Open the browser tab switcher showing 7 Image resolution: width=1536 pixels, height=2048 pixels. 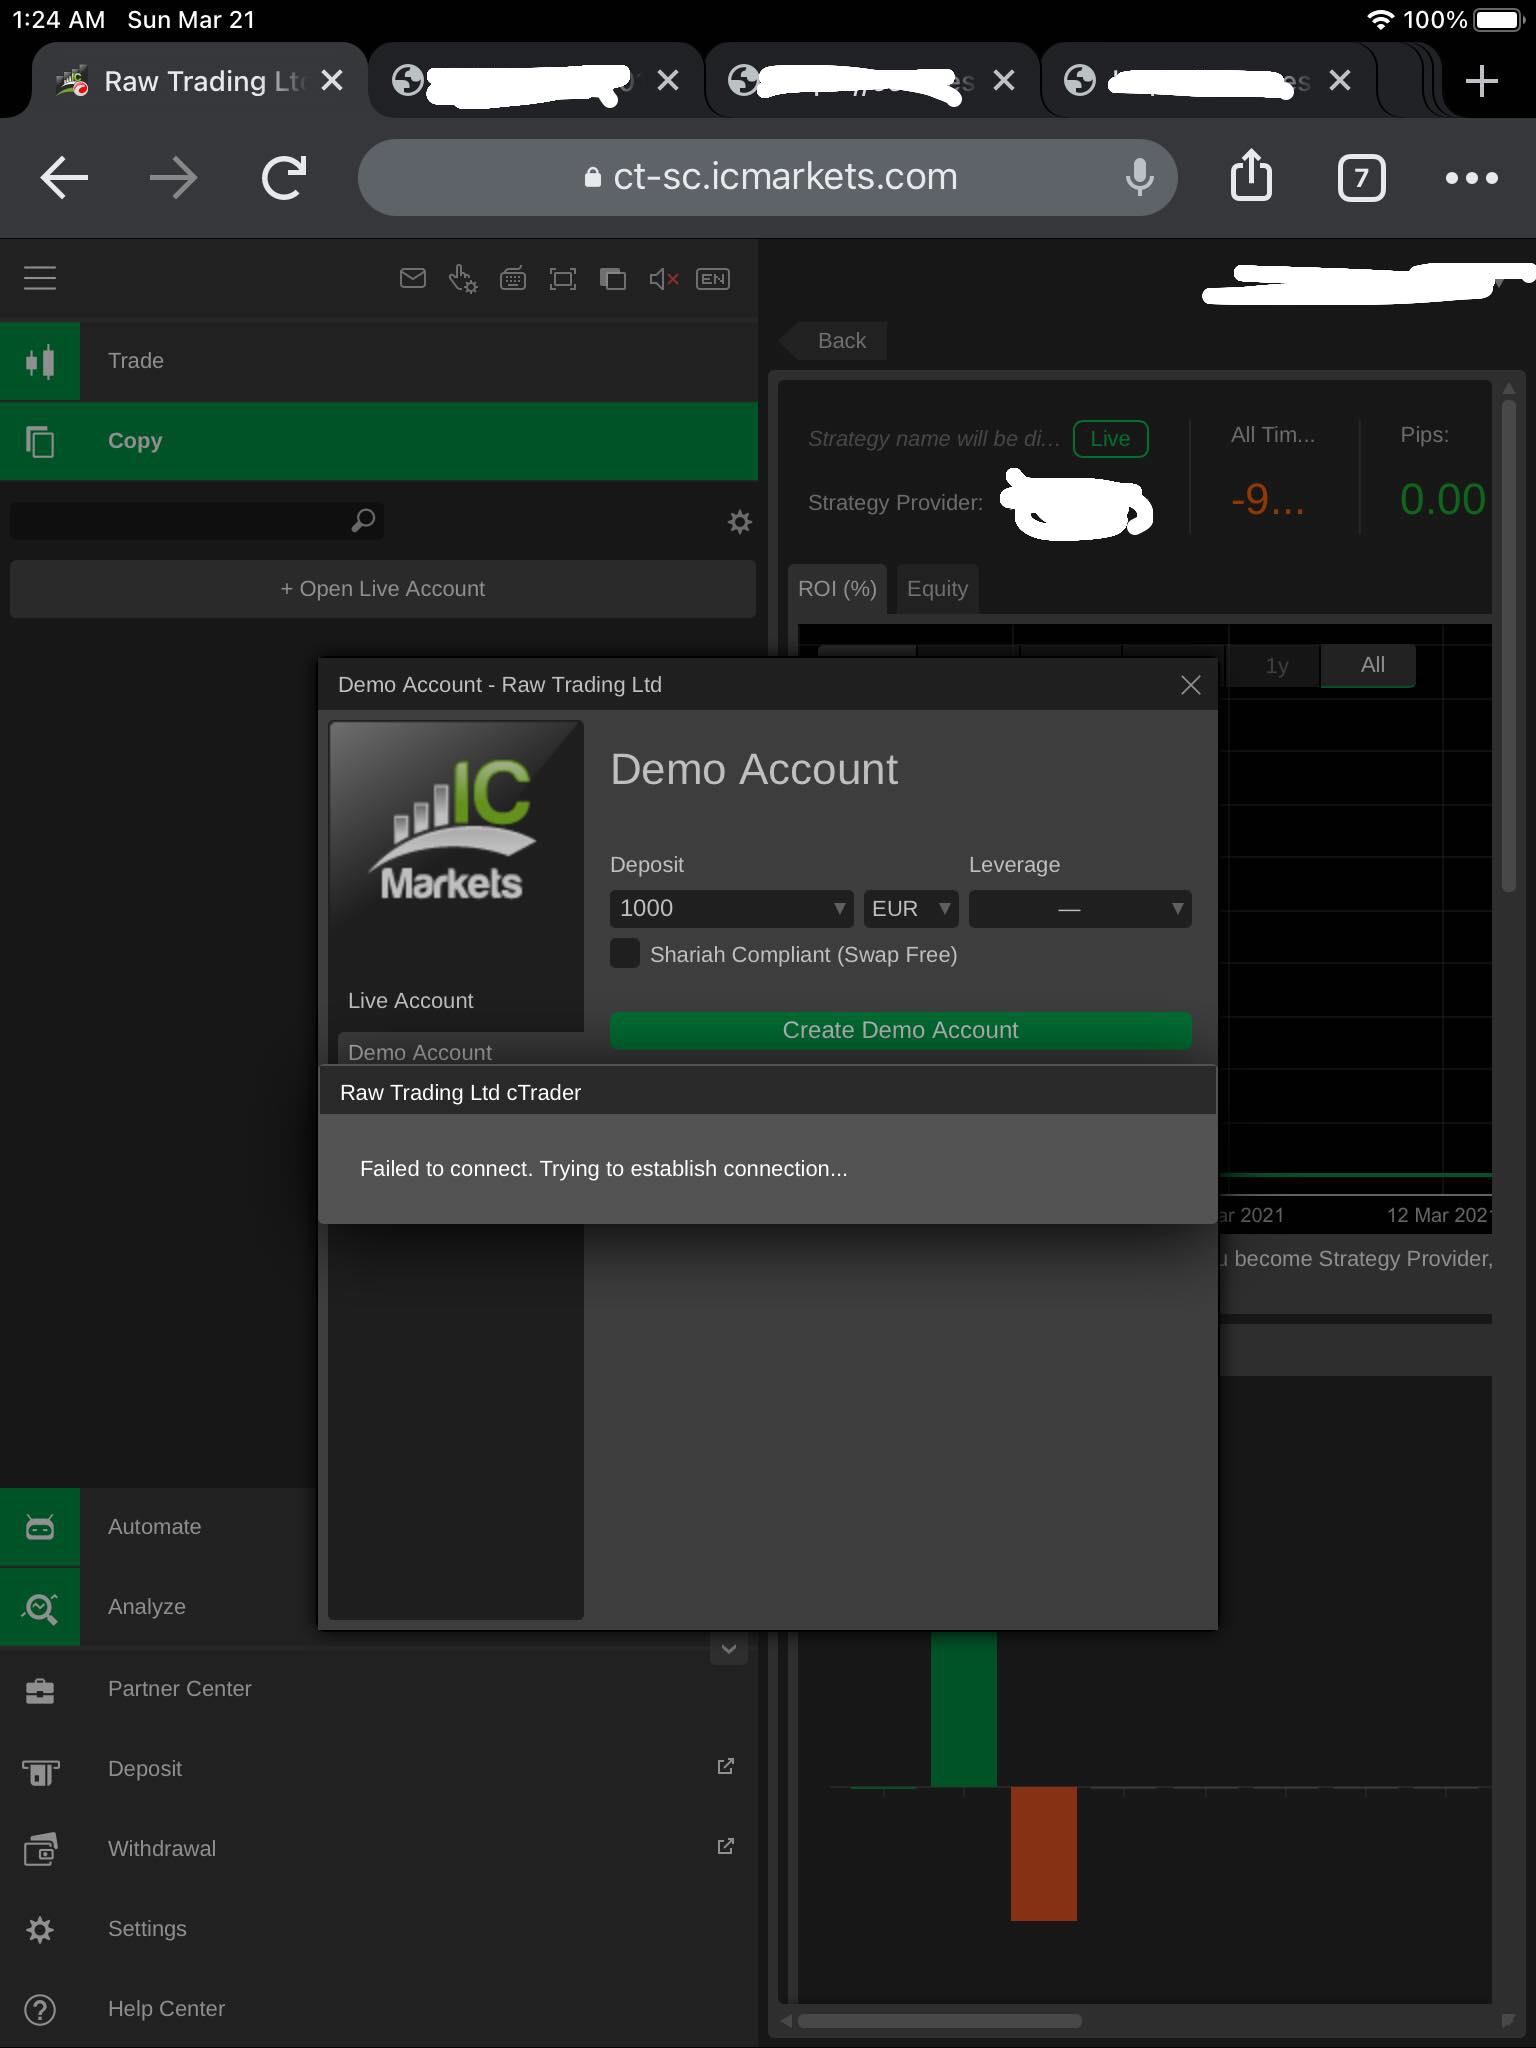(1361, 178)
